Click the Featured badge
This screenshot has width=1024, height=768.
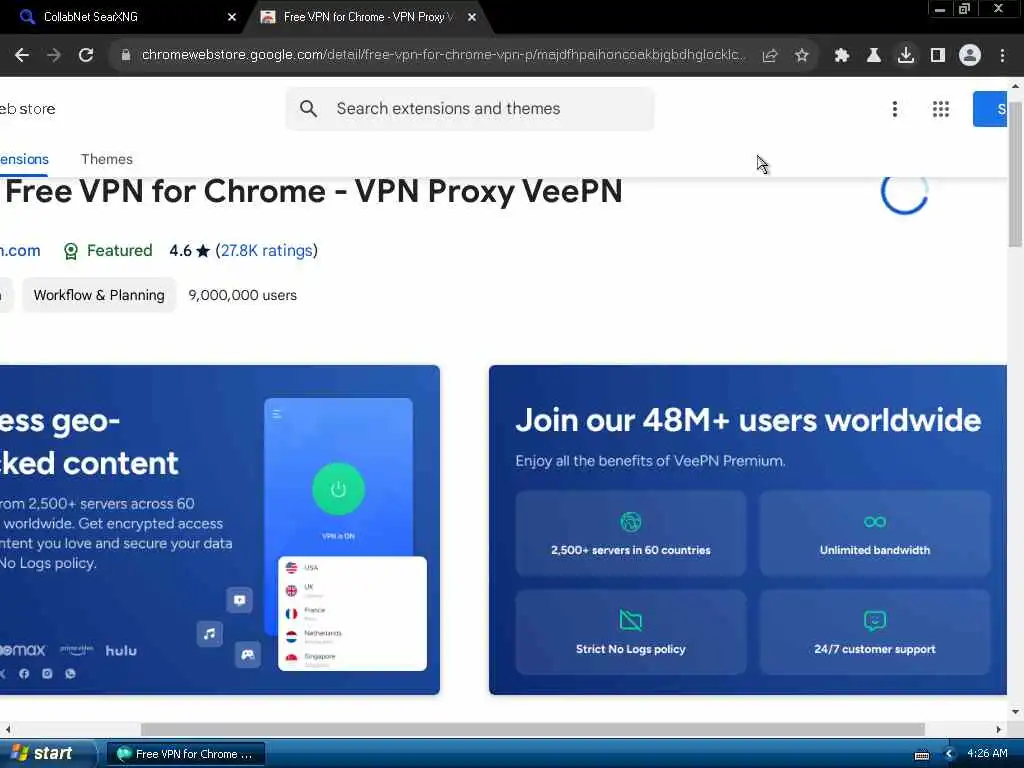[108, 251]
